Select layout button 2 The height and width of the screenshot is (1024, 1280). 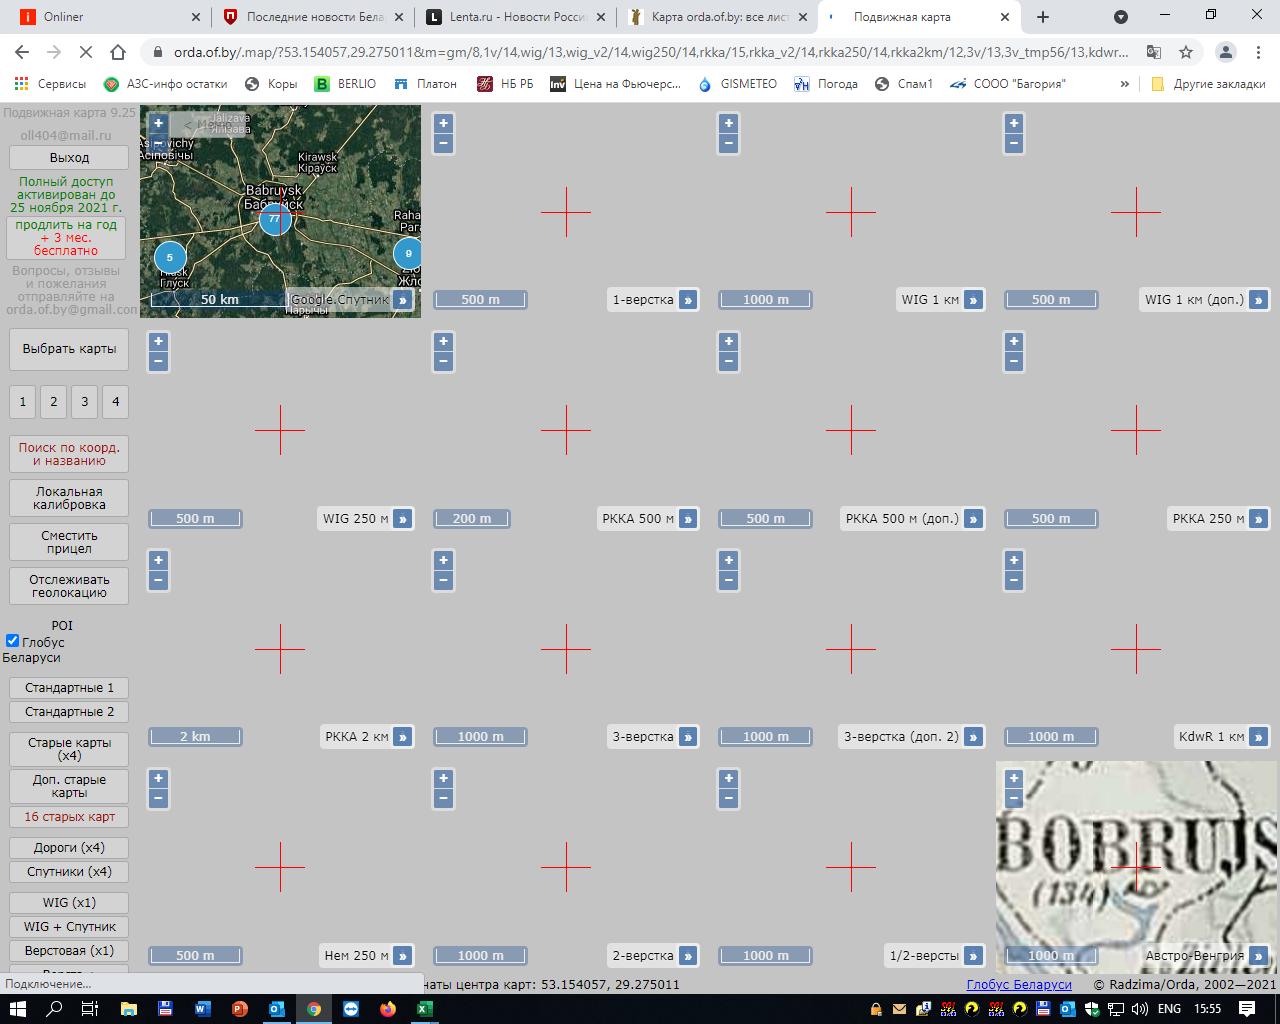click(54, 402)
